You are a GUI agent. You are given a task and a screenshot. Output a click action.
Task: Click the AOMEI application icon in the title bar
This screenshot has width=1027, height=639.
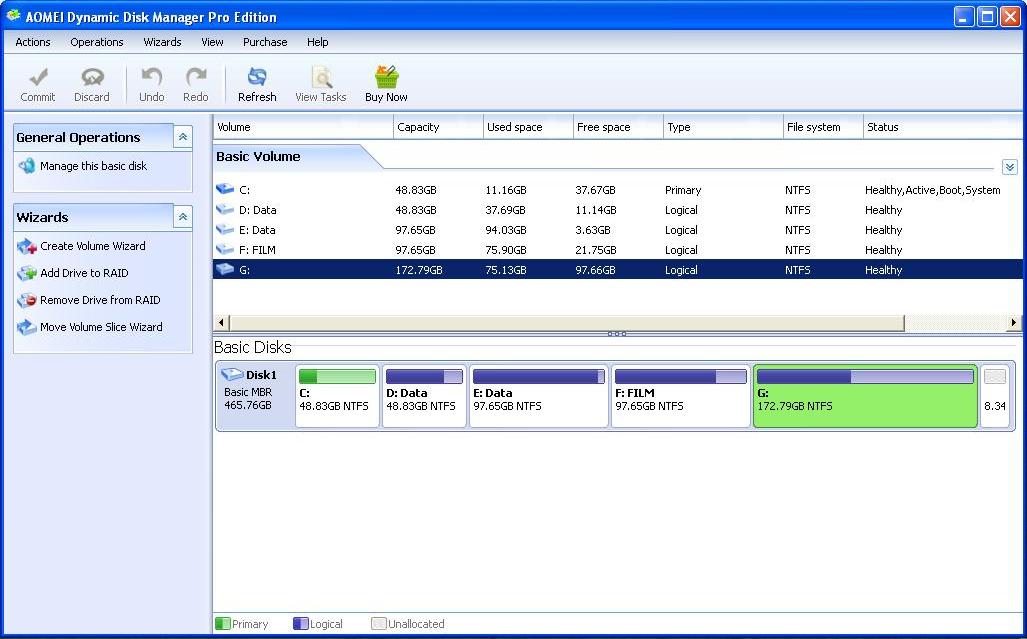pyautogui.click(x=13, y=16)
